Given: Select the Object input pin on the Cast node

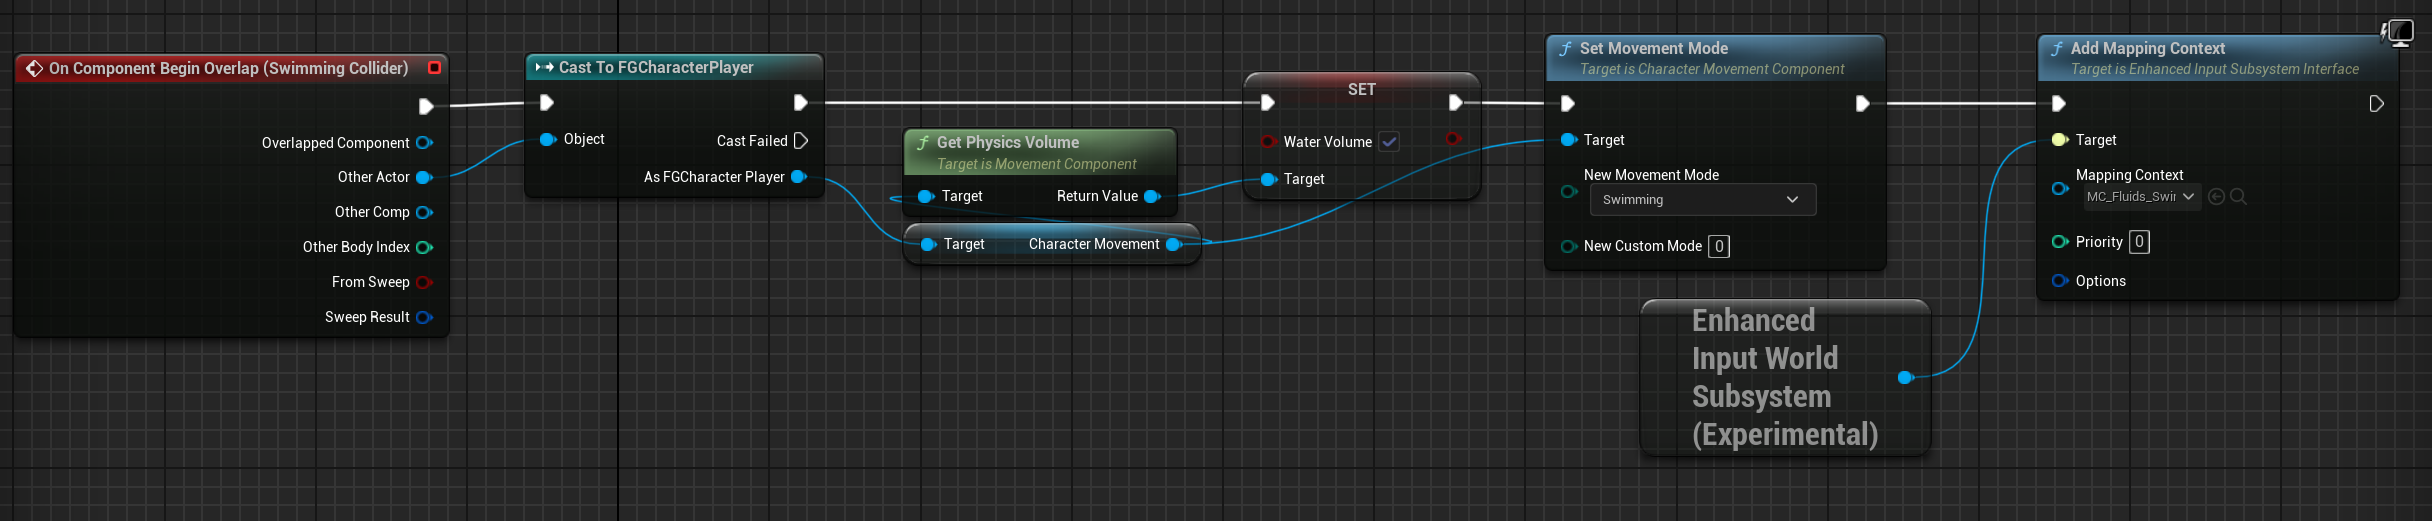Looking at the screenshot, I should 548,139.
